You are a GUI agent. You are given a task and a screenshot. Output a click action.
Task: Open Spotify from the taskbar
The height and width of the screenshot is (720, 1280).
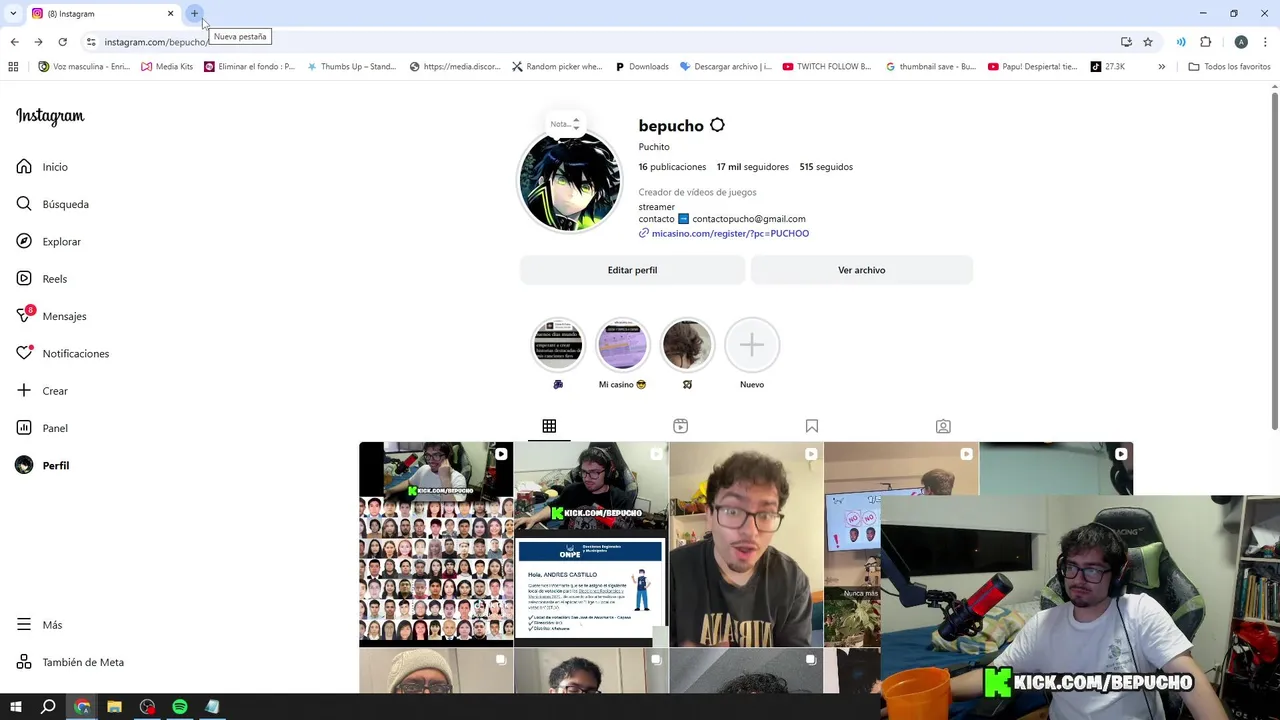[180, 707]
